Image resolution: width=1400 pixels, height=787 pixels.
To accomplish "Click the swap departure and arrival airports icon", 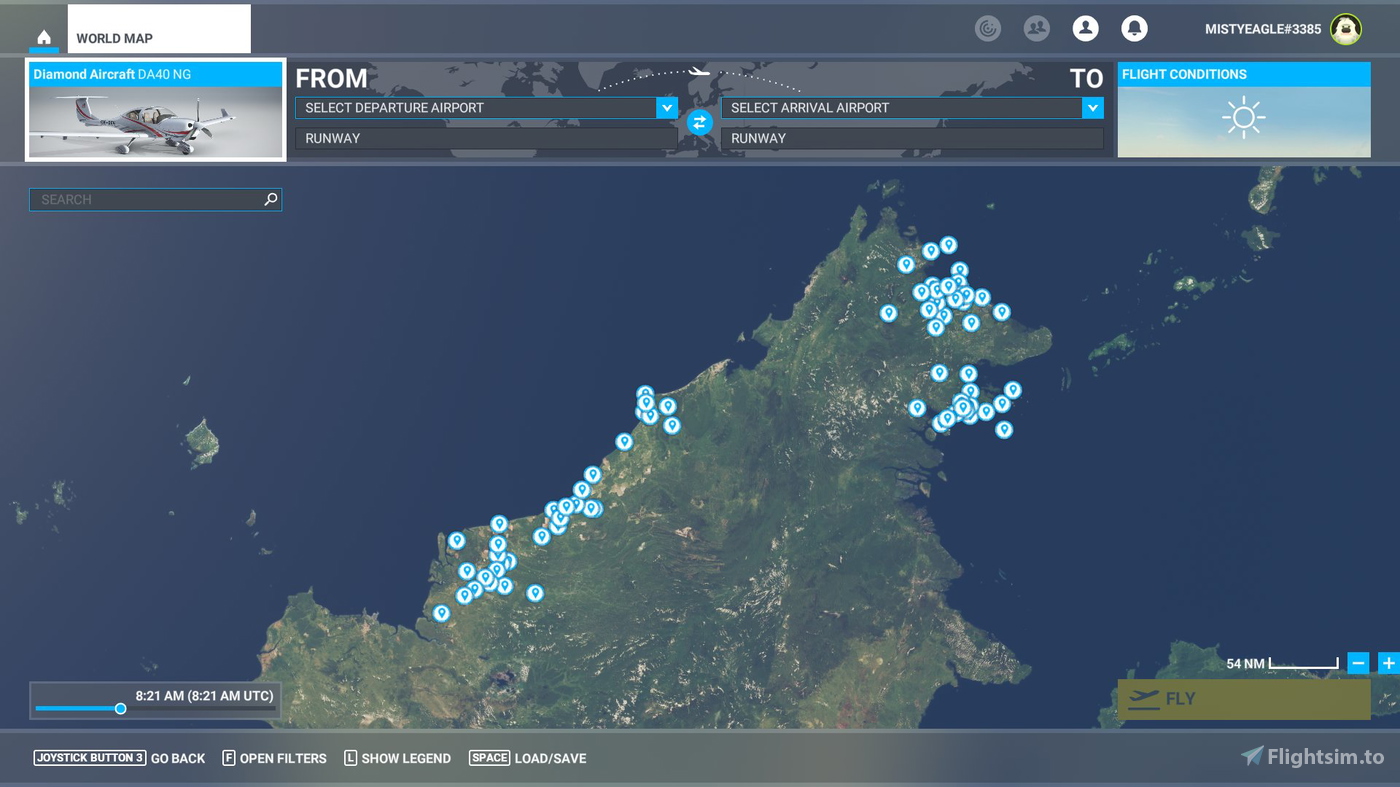I will click(x=699, y=123).
